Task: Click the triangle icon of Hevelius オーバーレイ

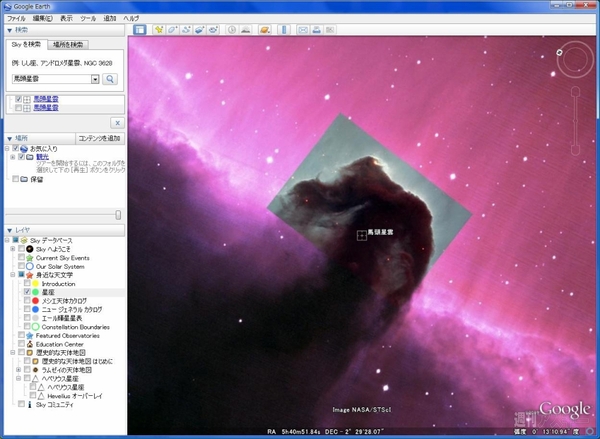Action: click(41, 396)
